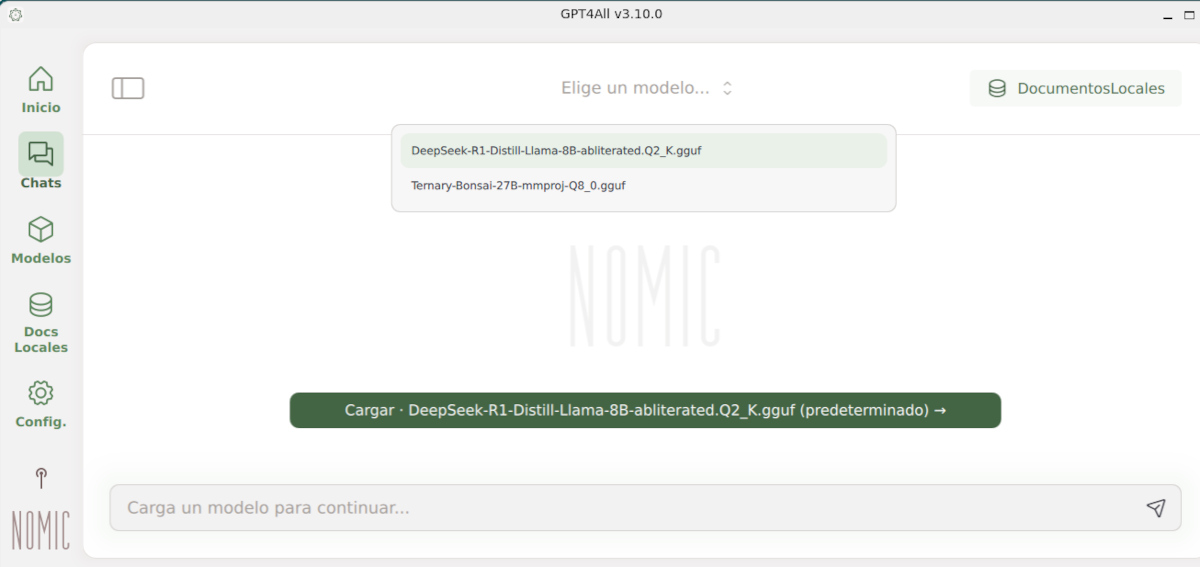Open the Nomic logo link in sidebar

pos(41,530)
